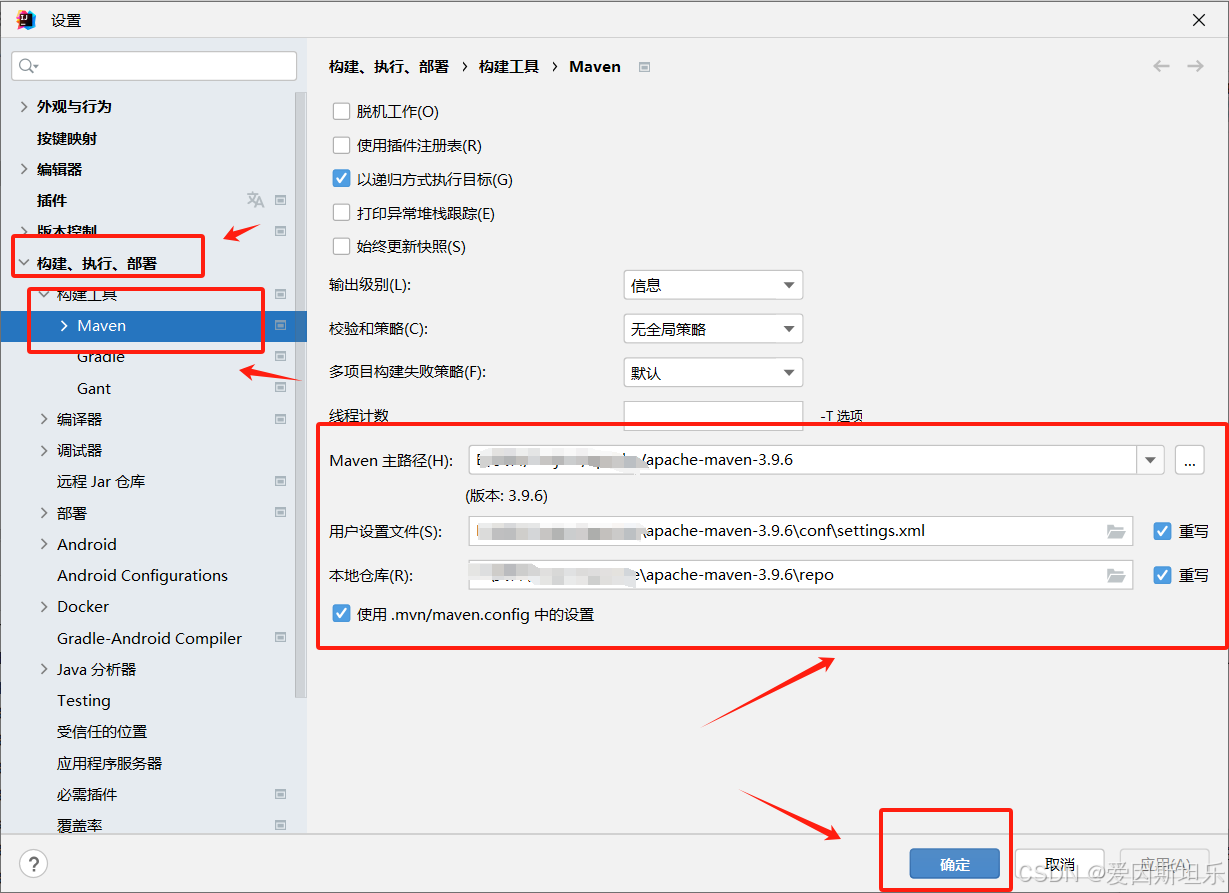The height and width of the screenshot is (893, 1229).
Task: Click project-level icon on 编译器 row
Action: point(280,419)
